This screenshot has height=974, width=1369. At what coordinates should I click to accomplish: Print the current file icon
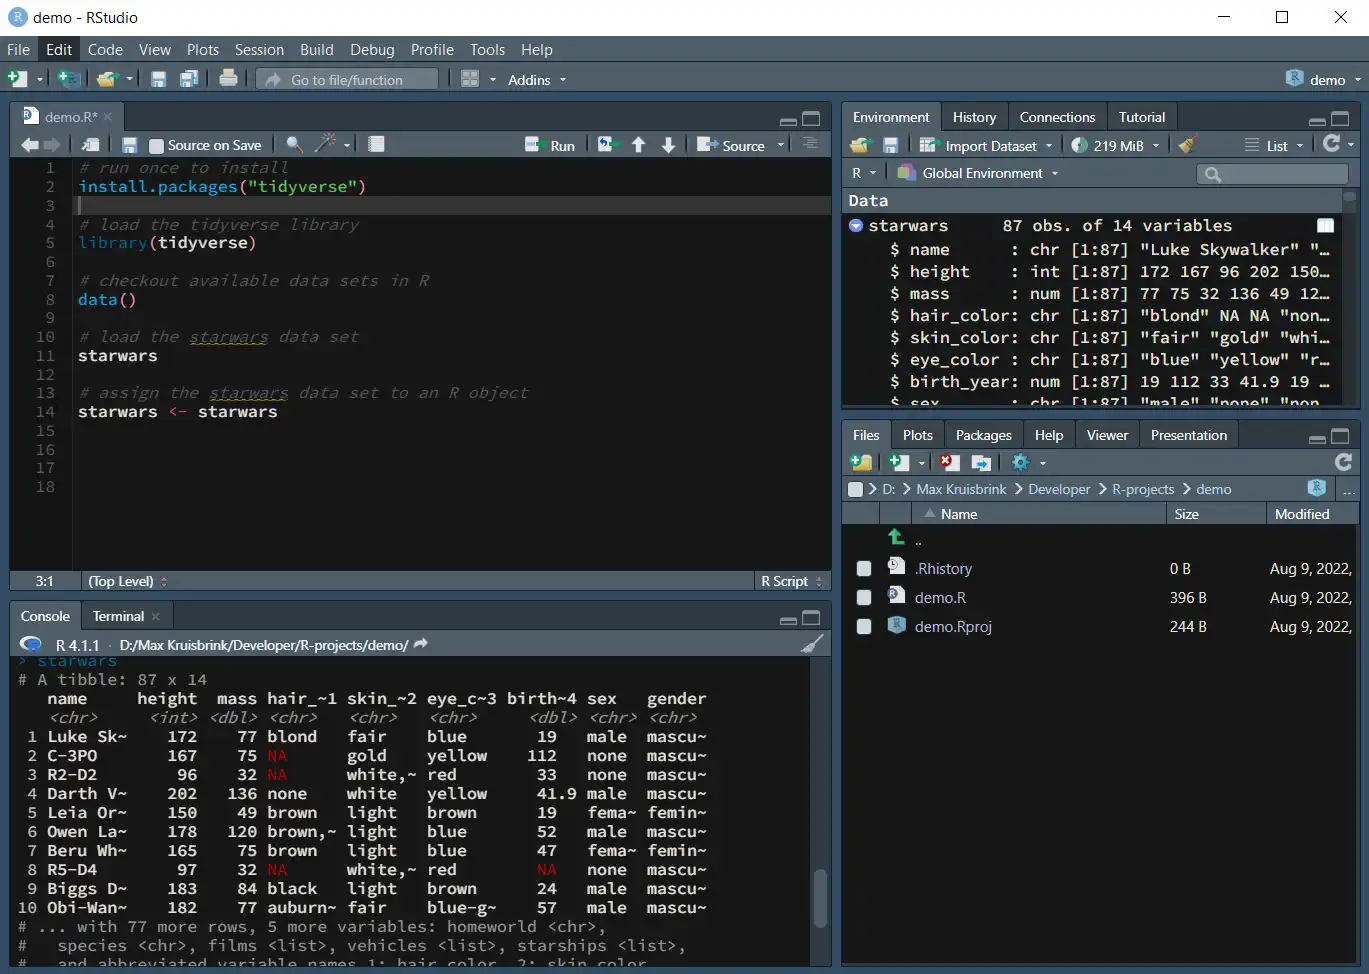[x=228, y=78]
